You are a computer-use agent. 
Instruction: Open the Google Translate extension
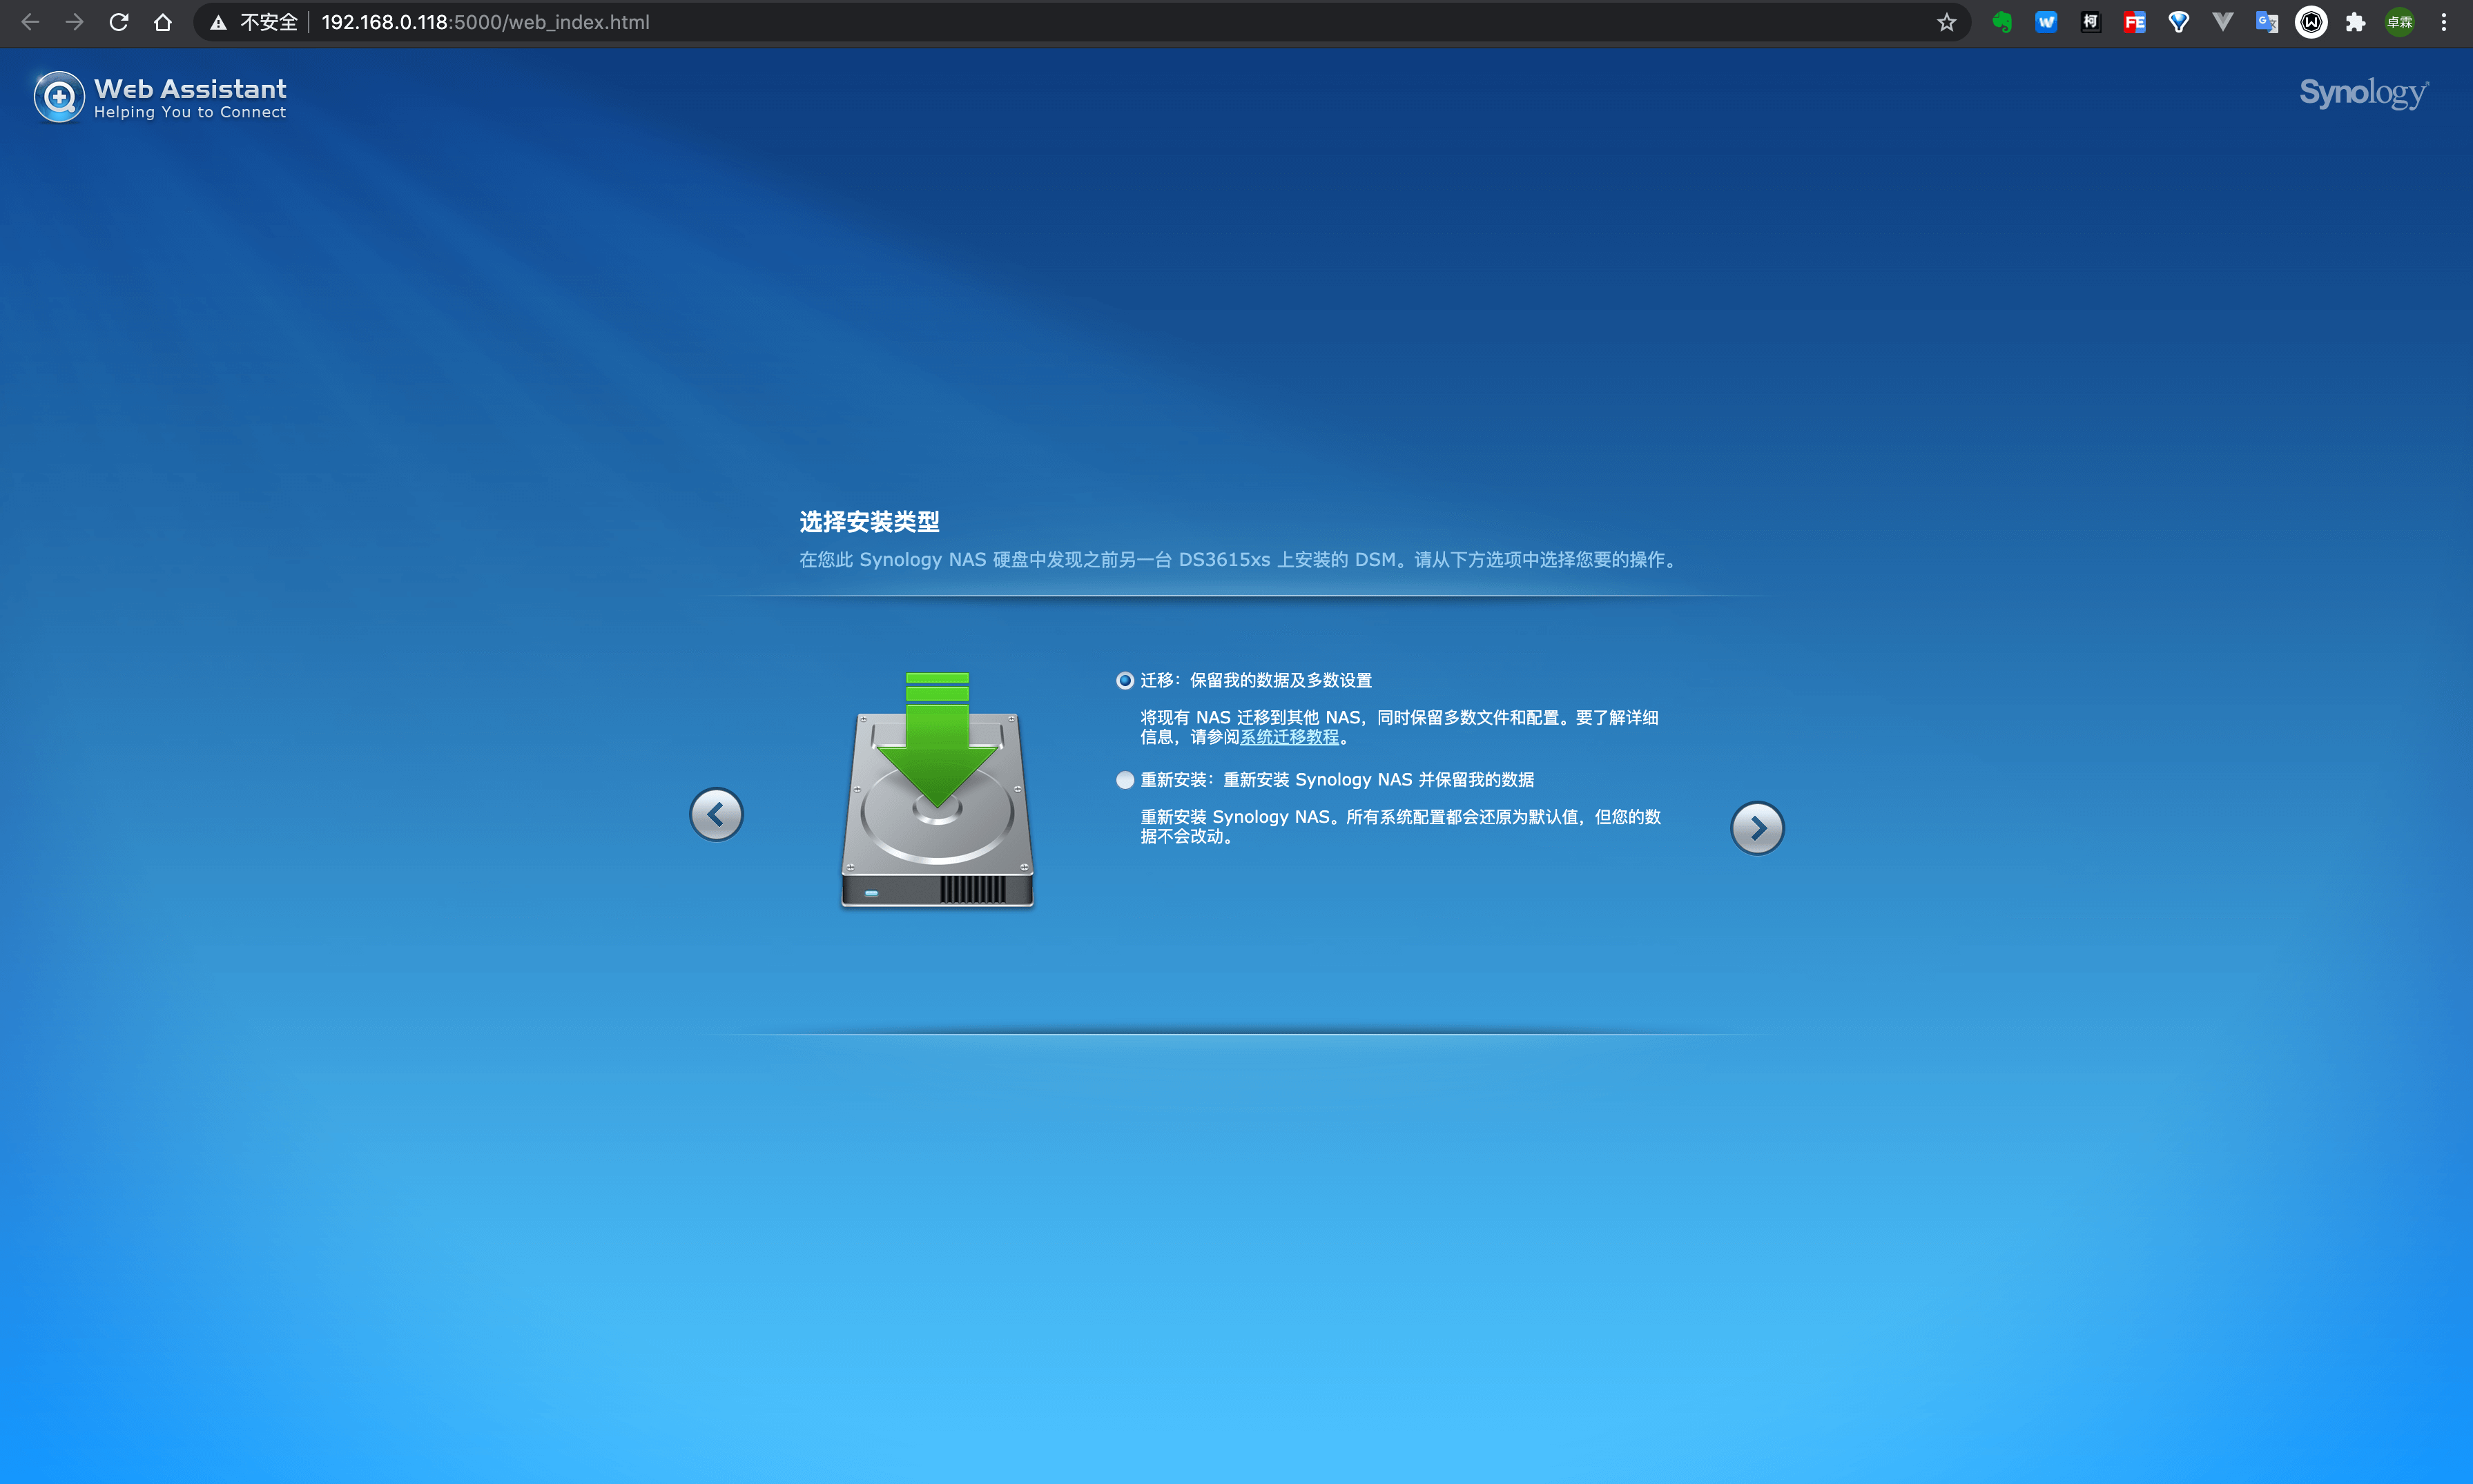pos(2267,22)
